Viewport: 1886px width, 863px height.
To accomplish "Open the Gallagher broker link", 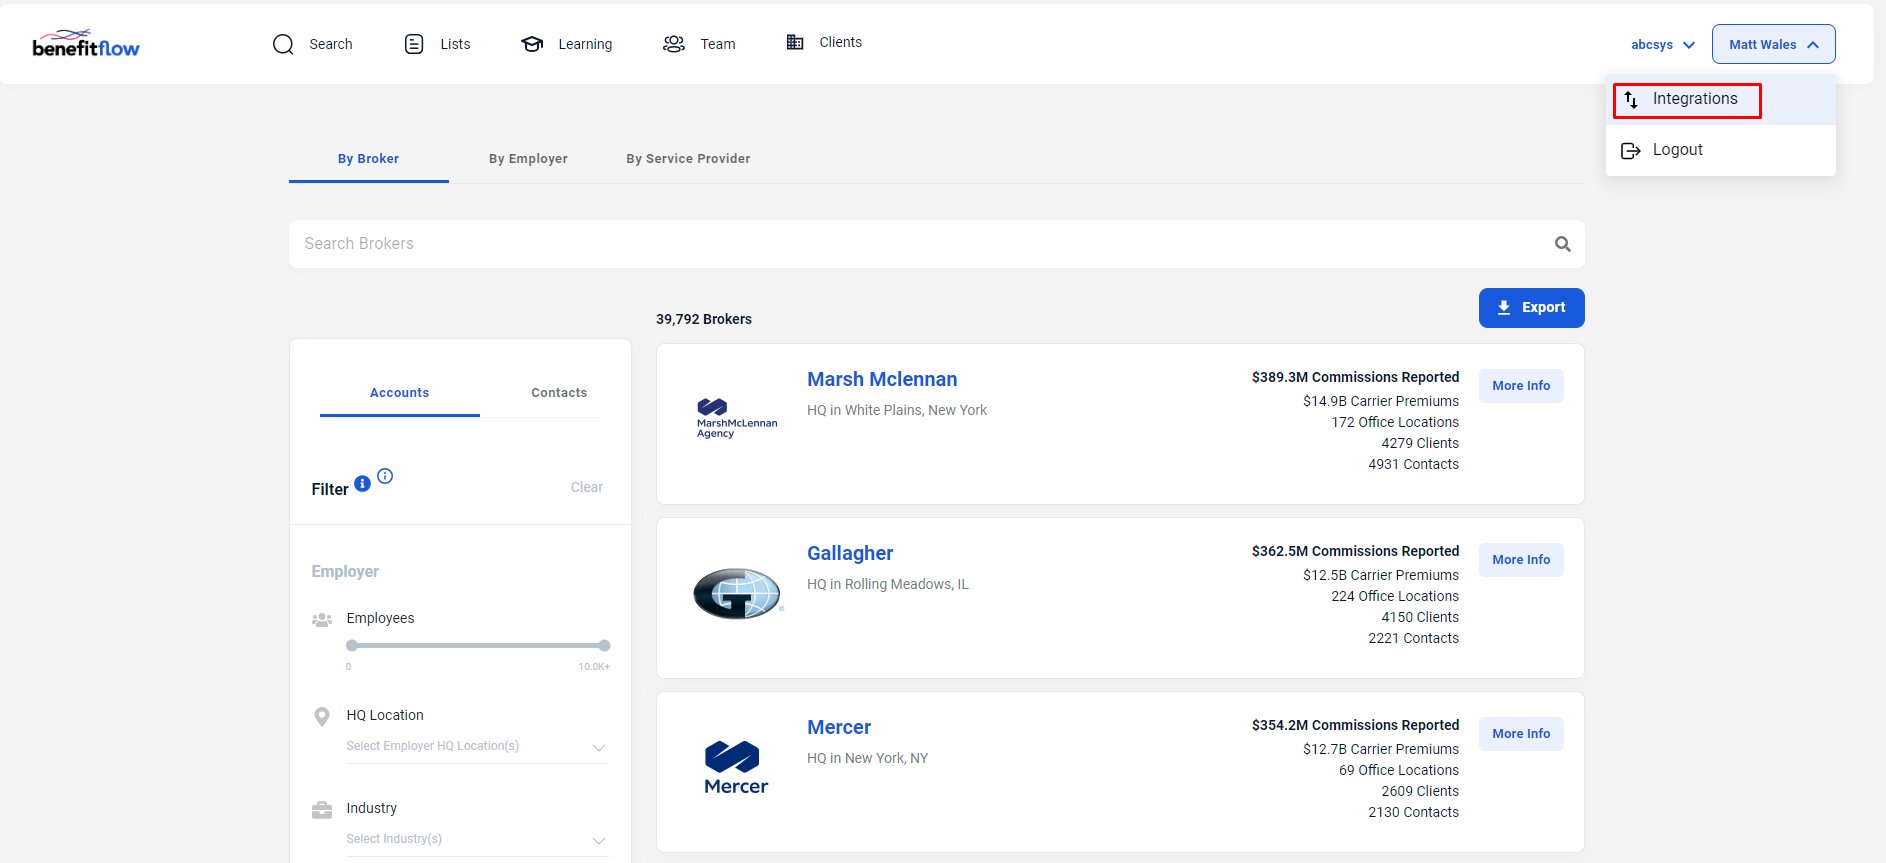I will (850, 553).
